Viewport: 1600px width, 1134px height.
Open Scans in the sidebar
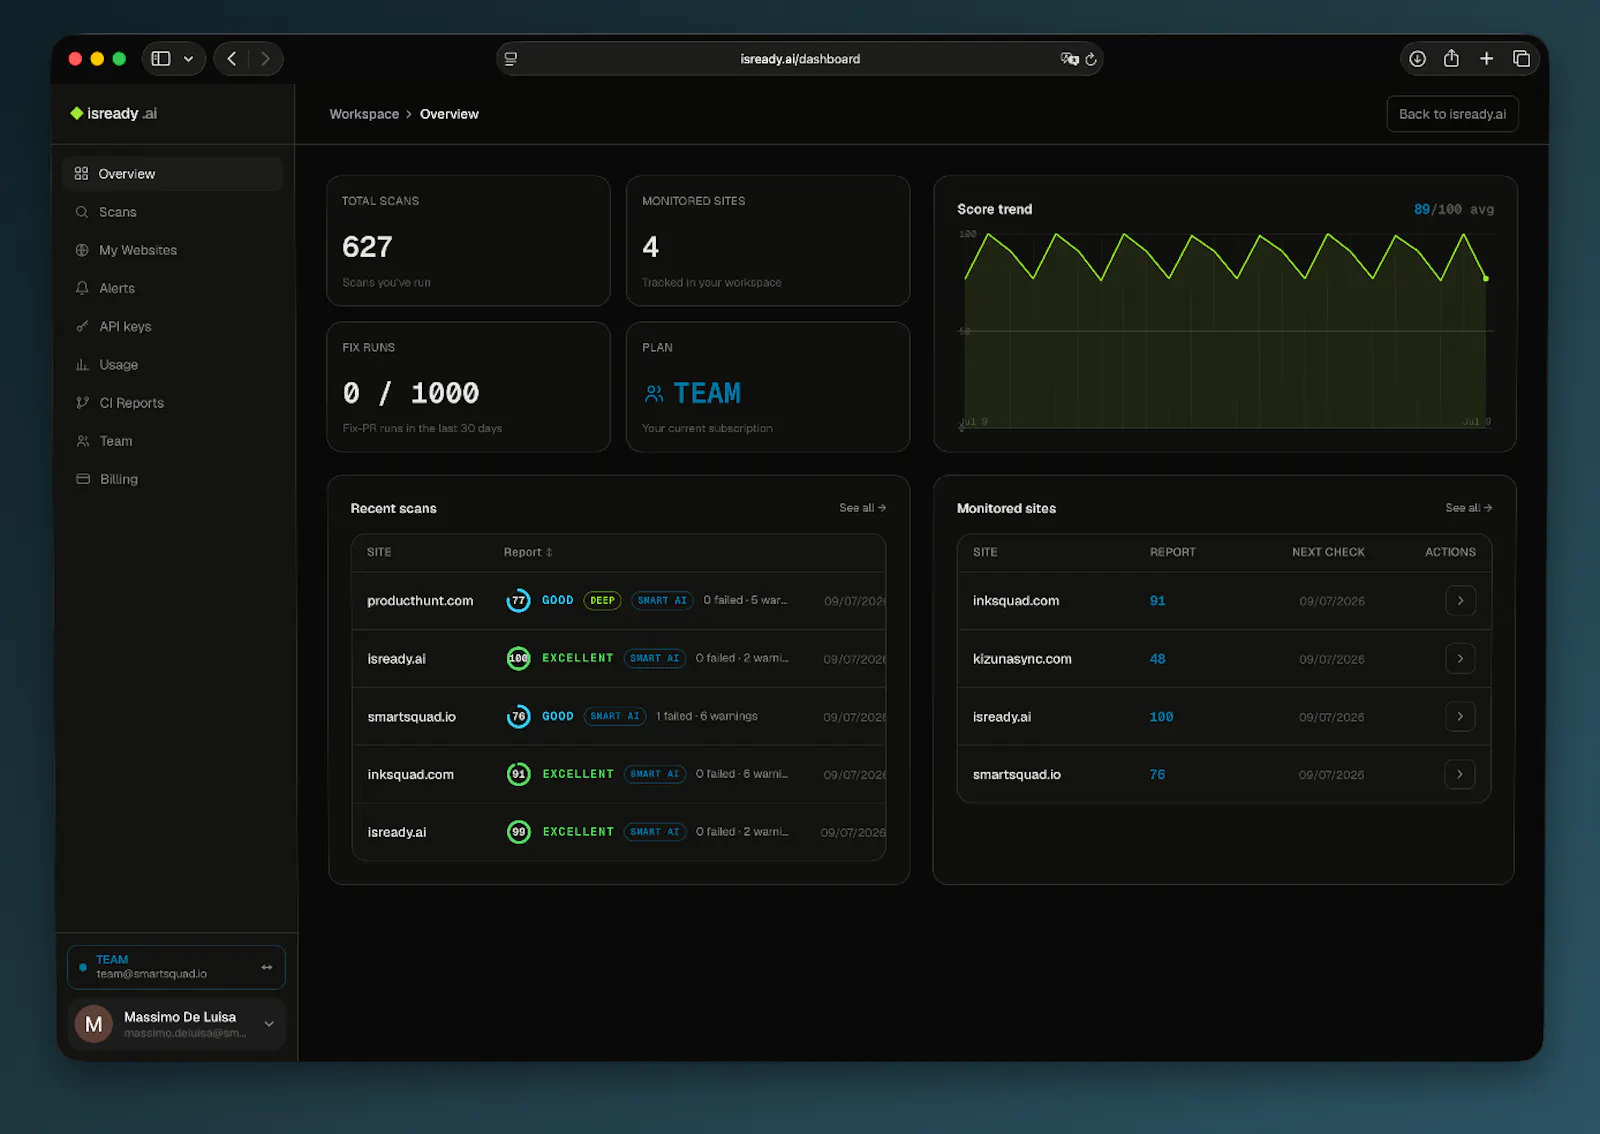coord(118,212)
